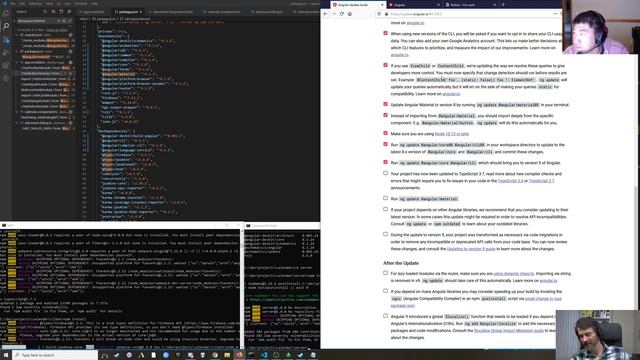Open Firefox from the Windows taskbar
The height and width of the screenshot is (360, 640).
(x=239, y=355)
